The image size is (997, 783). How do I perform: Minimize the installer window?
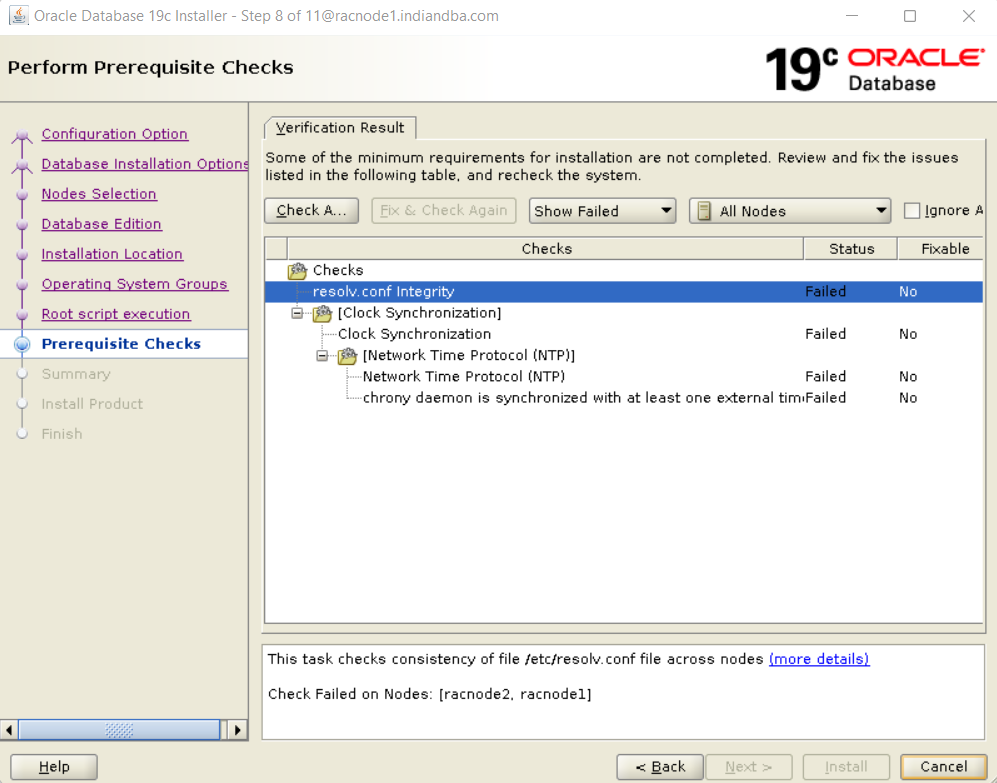click(x=852, y=16)
